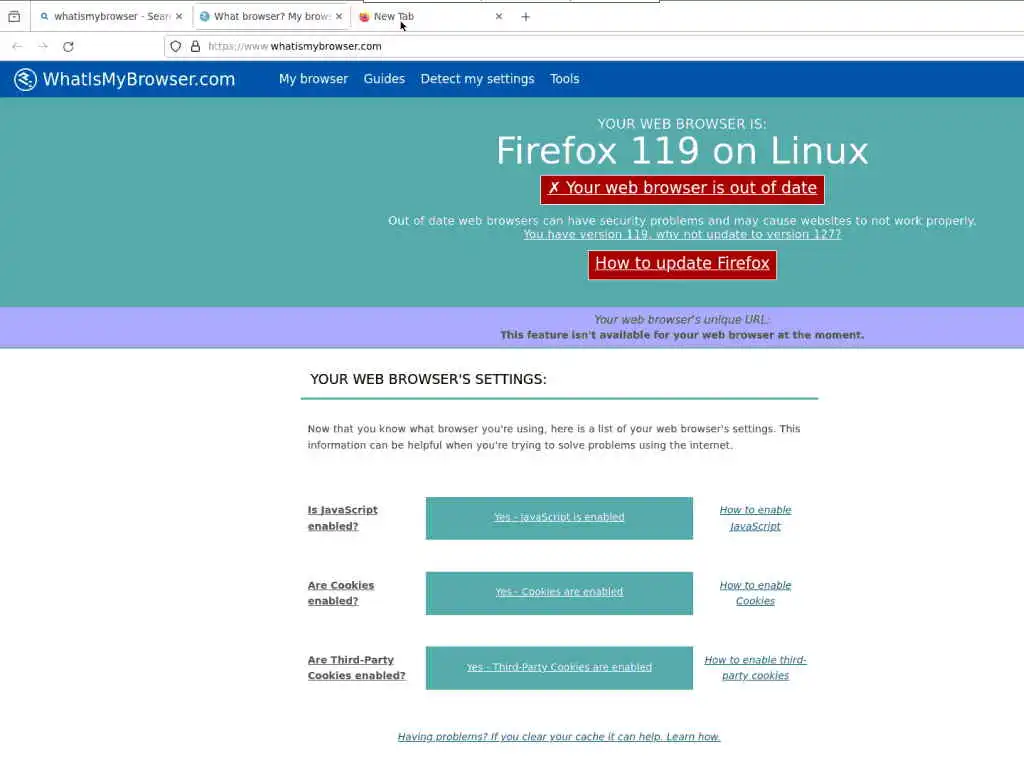The width and height of the screenshot is (1024, 768).
Task: Switch to whatismybrowser Search tab
Action: (x=112, y=16)
